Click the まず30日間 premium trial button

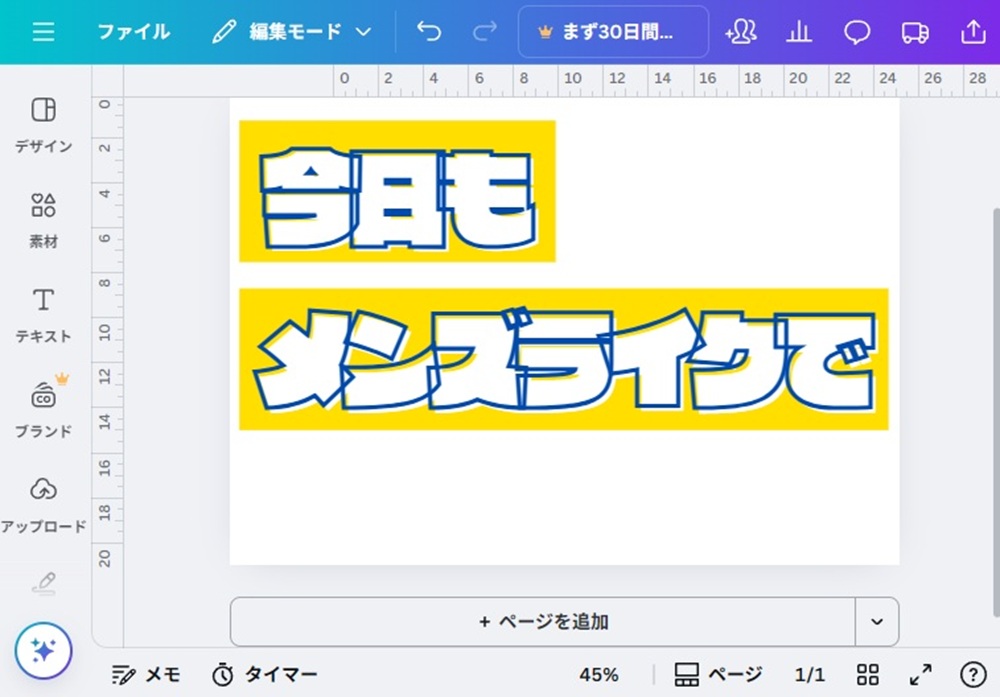(613, 32)
